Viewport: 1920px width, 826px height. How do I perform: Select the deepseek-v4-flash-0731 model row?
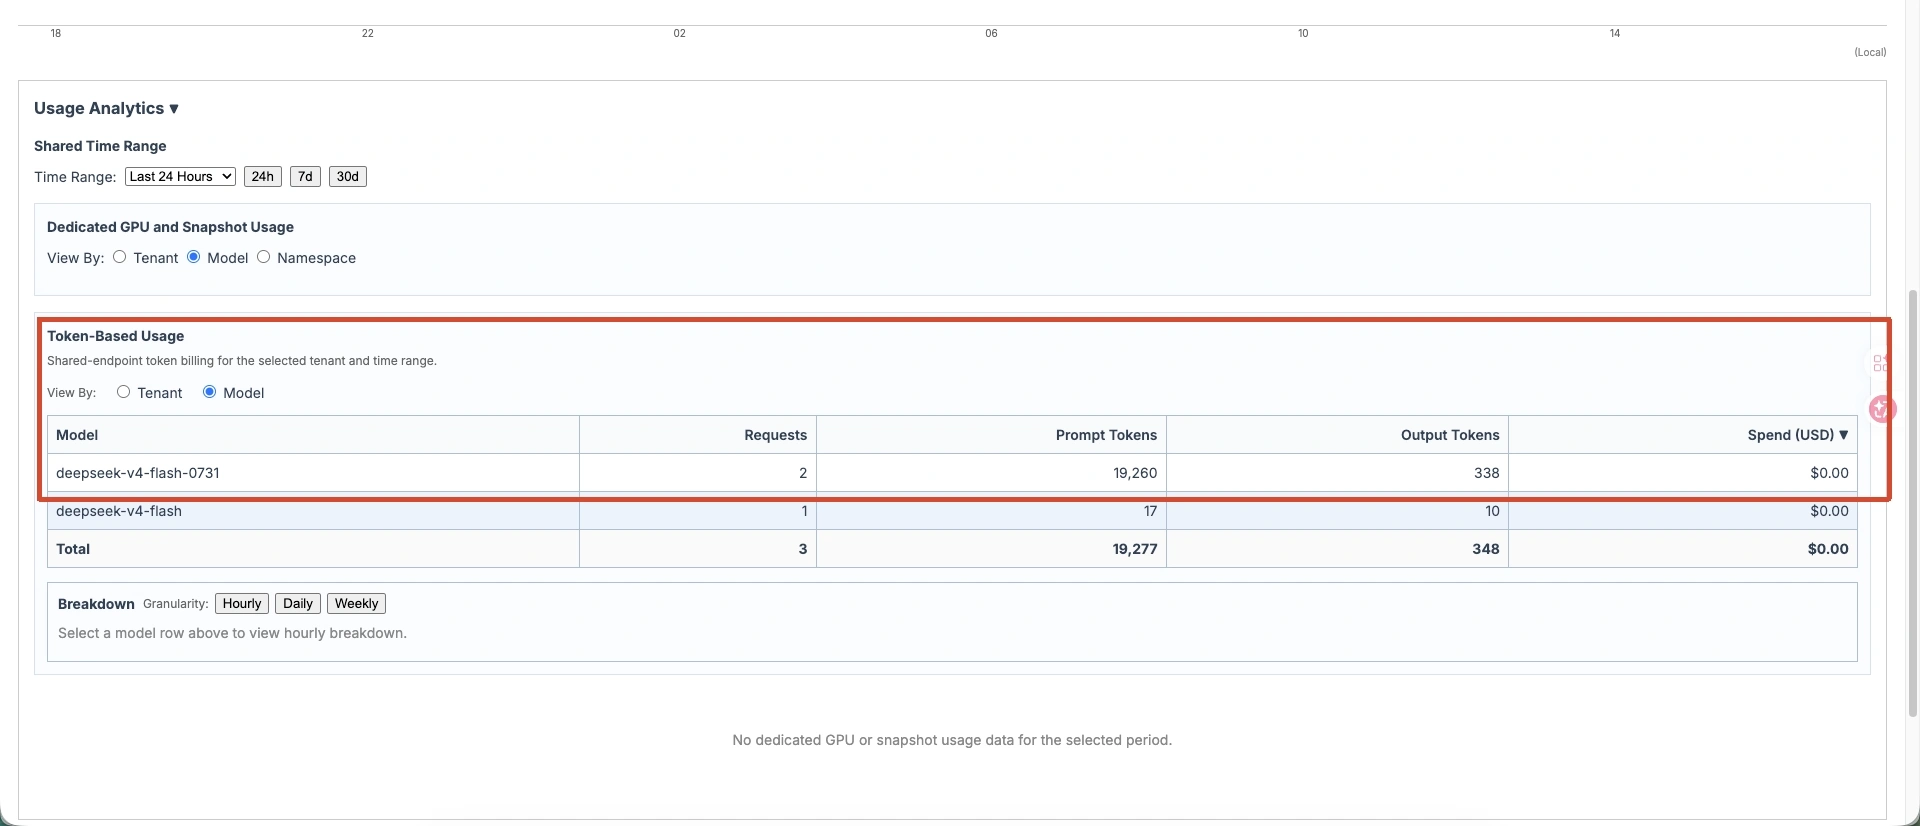952,473
